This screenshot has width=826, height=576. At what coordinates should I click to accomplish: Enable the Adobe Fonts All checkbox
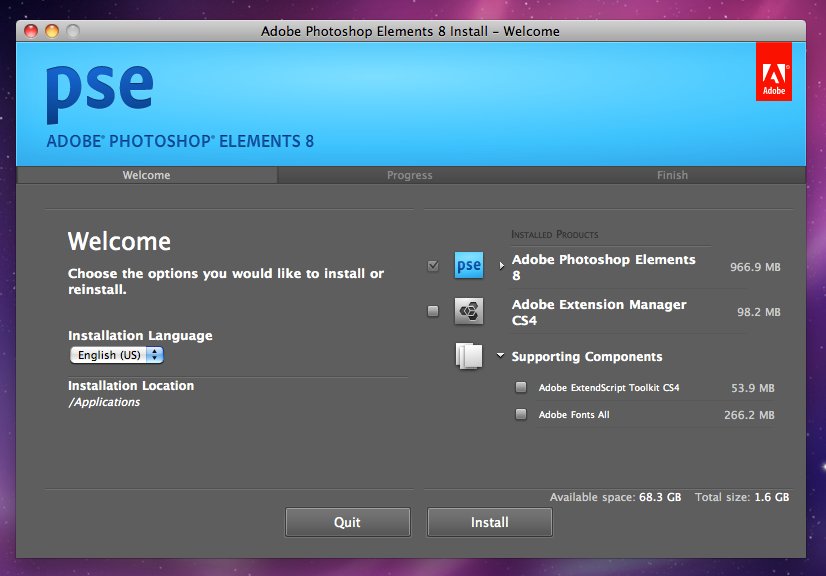521,414
